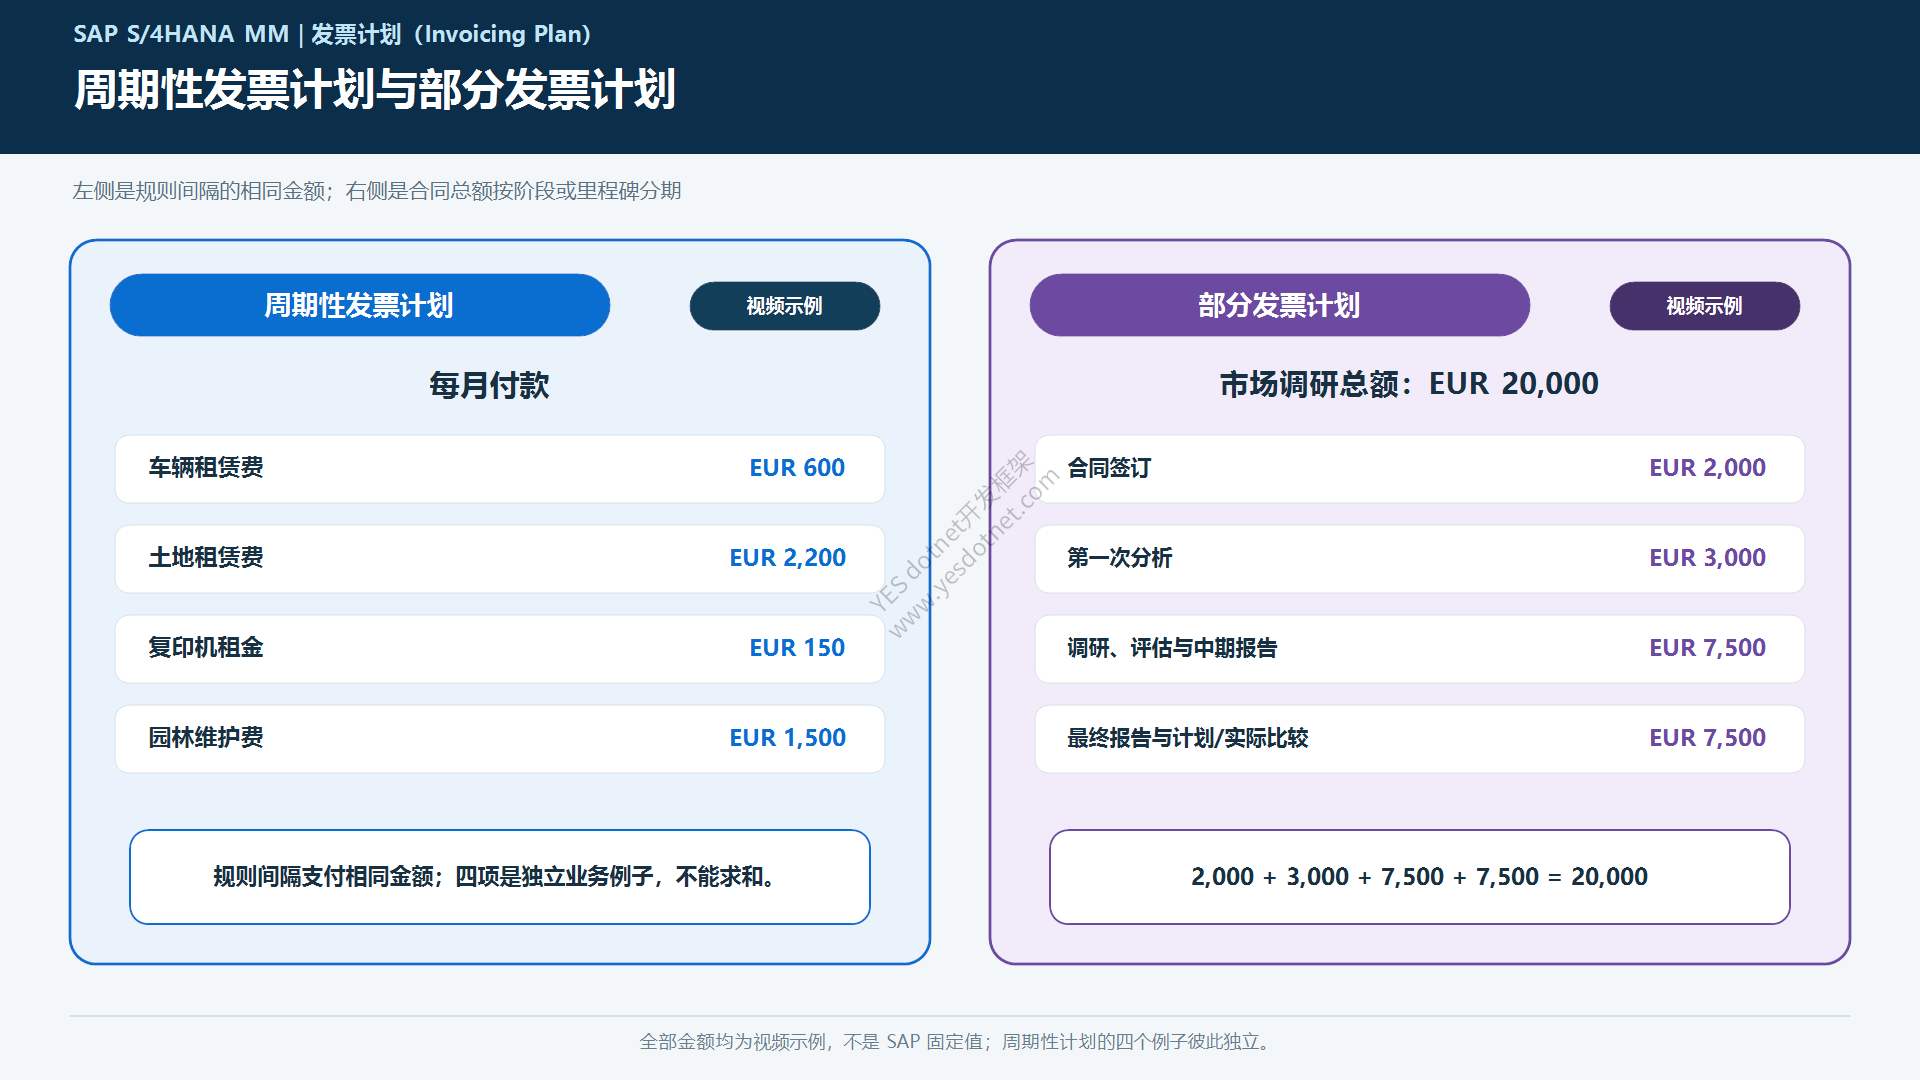Click the EUR 150 amount
Viewport: 1920px width, 1080px height.
[797, 648]
